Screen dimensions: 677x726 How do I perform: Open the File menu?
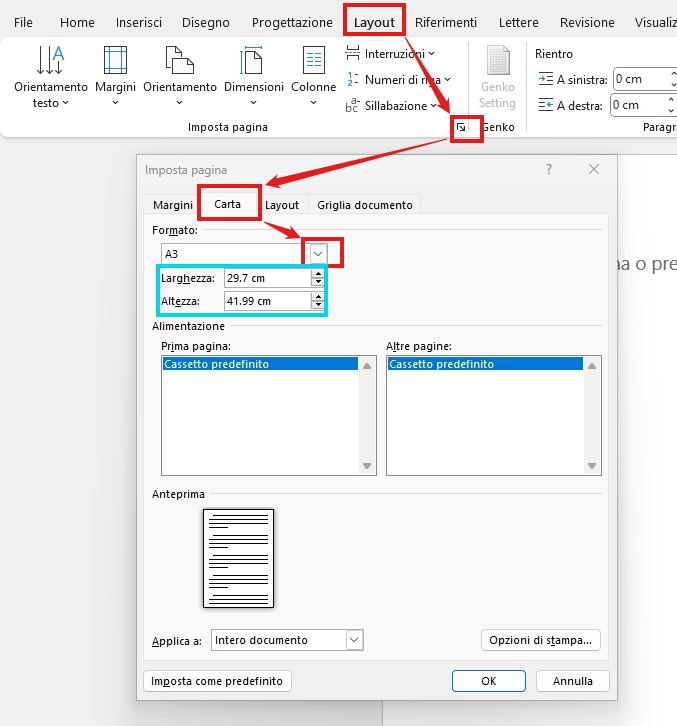(23, 22)
